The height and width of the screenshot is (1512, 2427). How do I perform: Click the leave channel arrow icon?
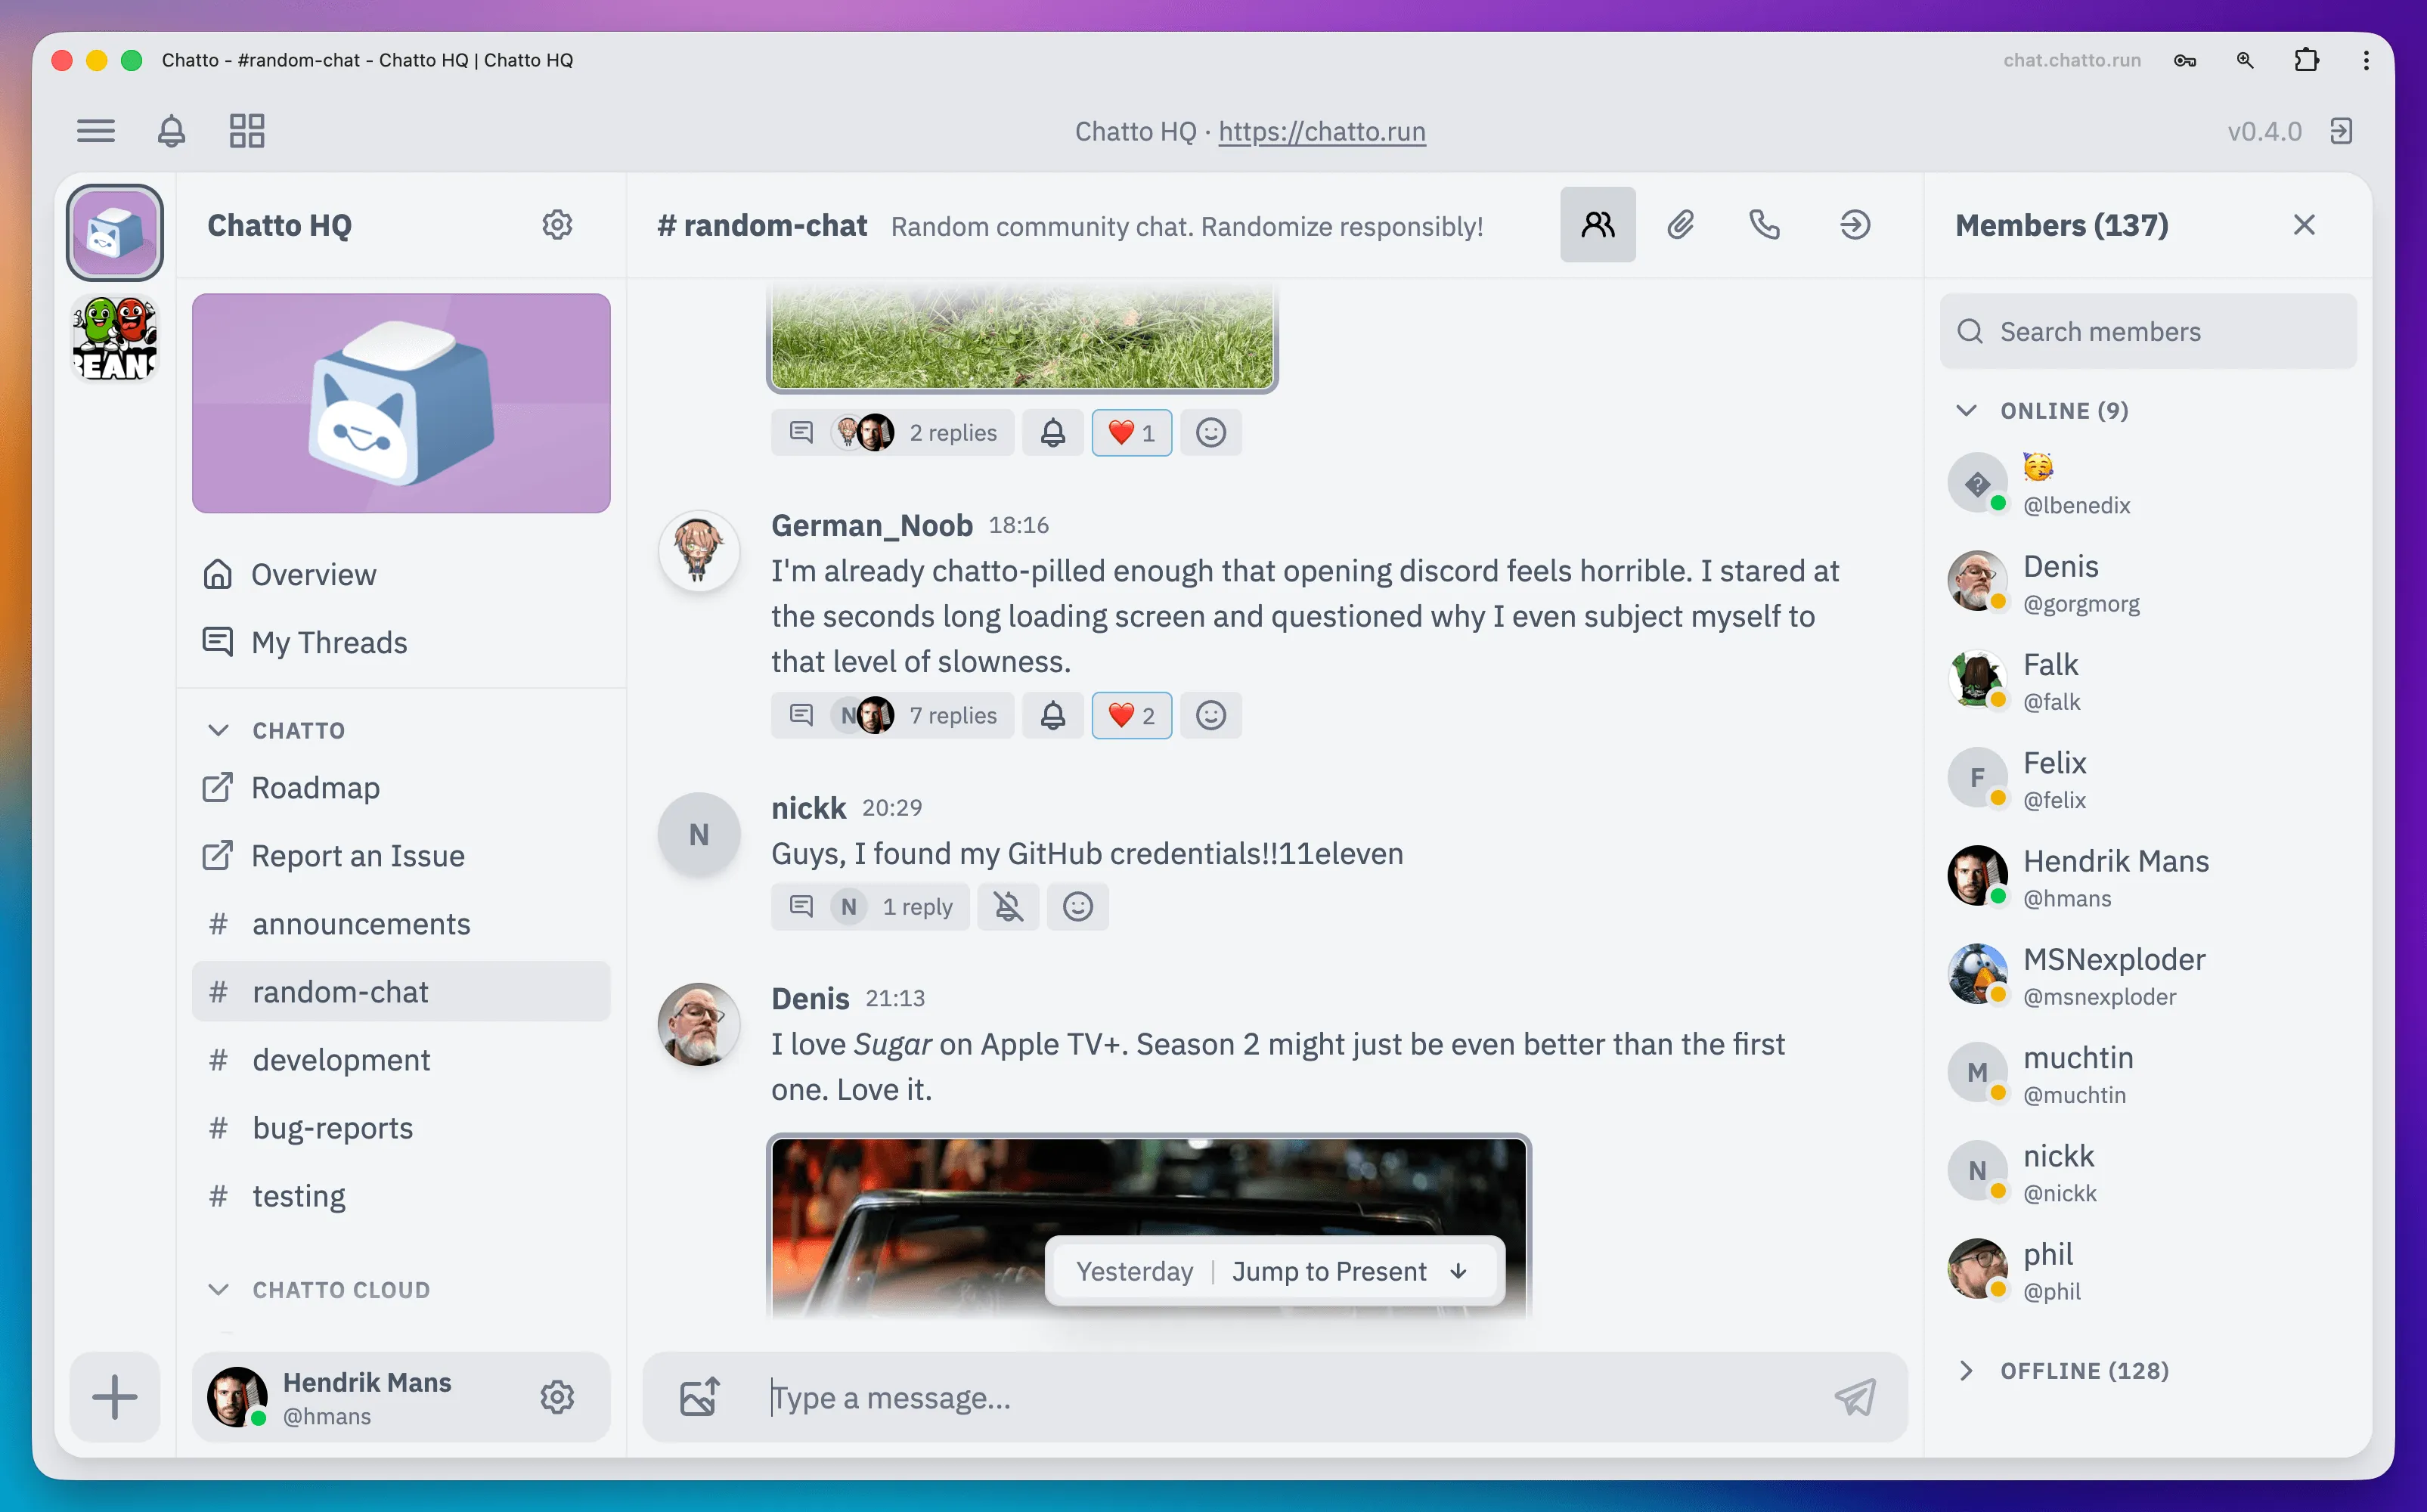[1855, 225]
